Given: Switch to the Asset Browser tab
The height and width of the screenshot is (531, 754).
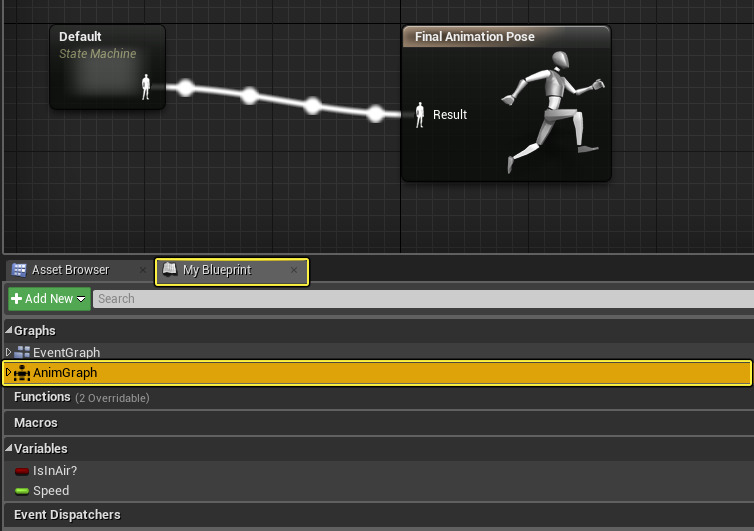Looking at the screenshot, I should click(x=70, y=270).
